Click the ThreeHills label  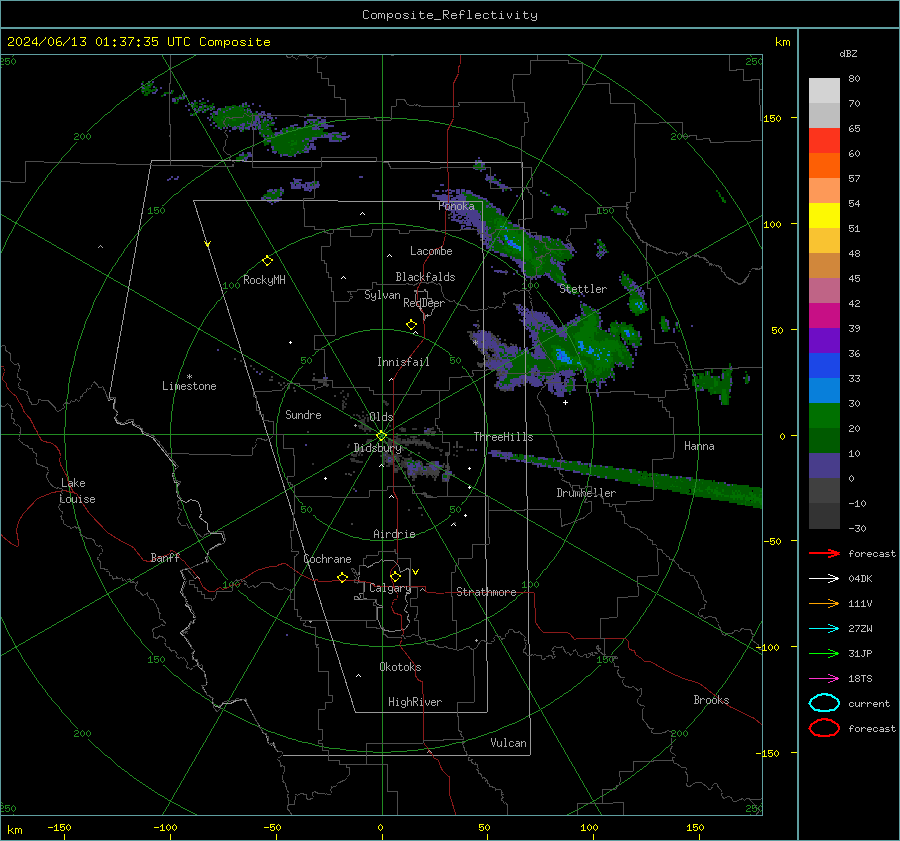click(x=503, y=437)
